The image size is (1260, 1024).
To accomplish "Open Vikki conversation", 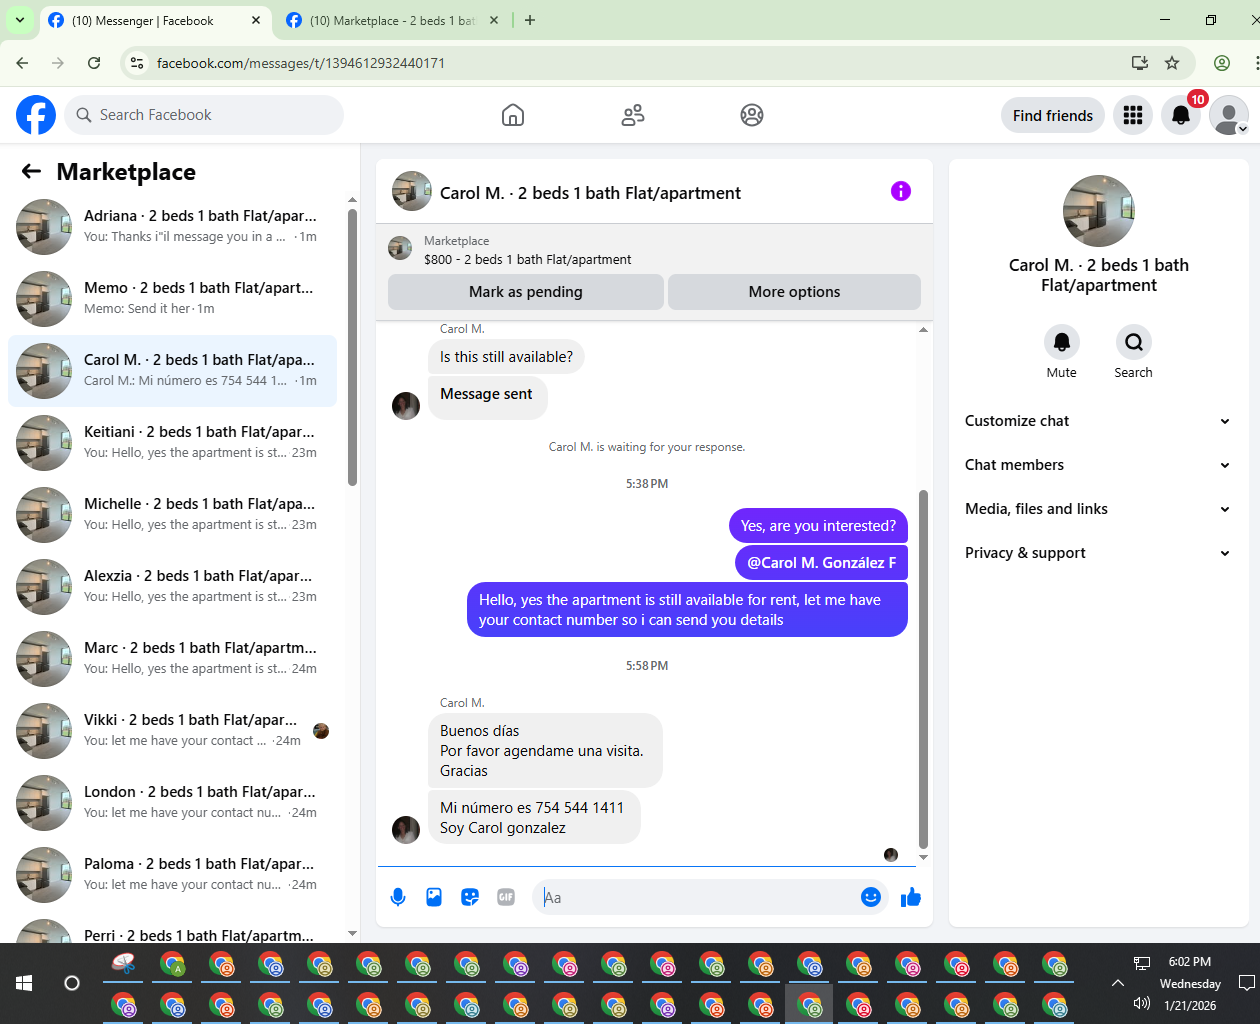I will click(x=172, y=731).
